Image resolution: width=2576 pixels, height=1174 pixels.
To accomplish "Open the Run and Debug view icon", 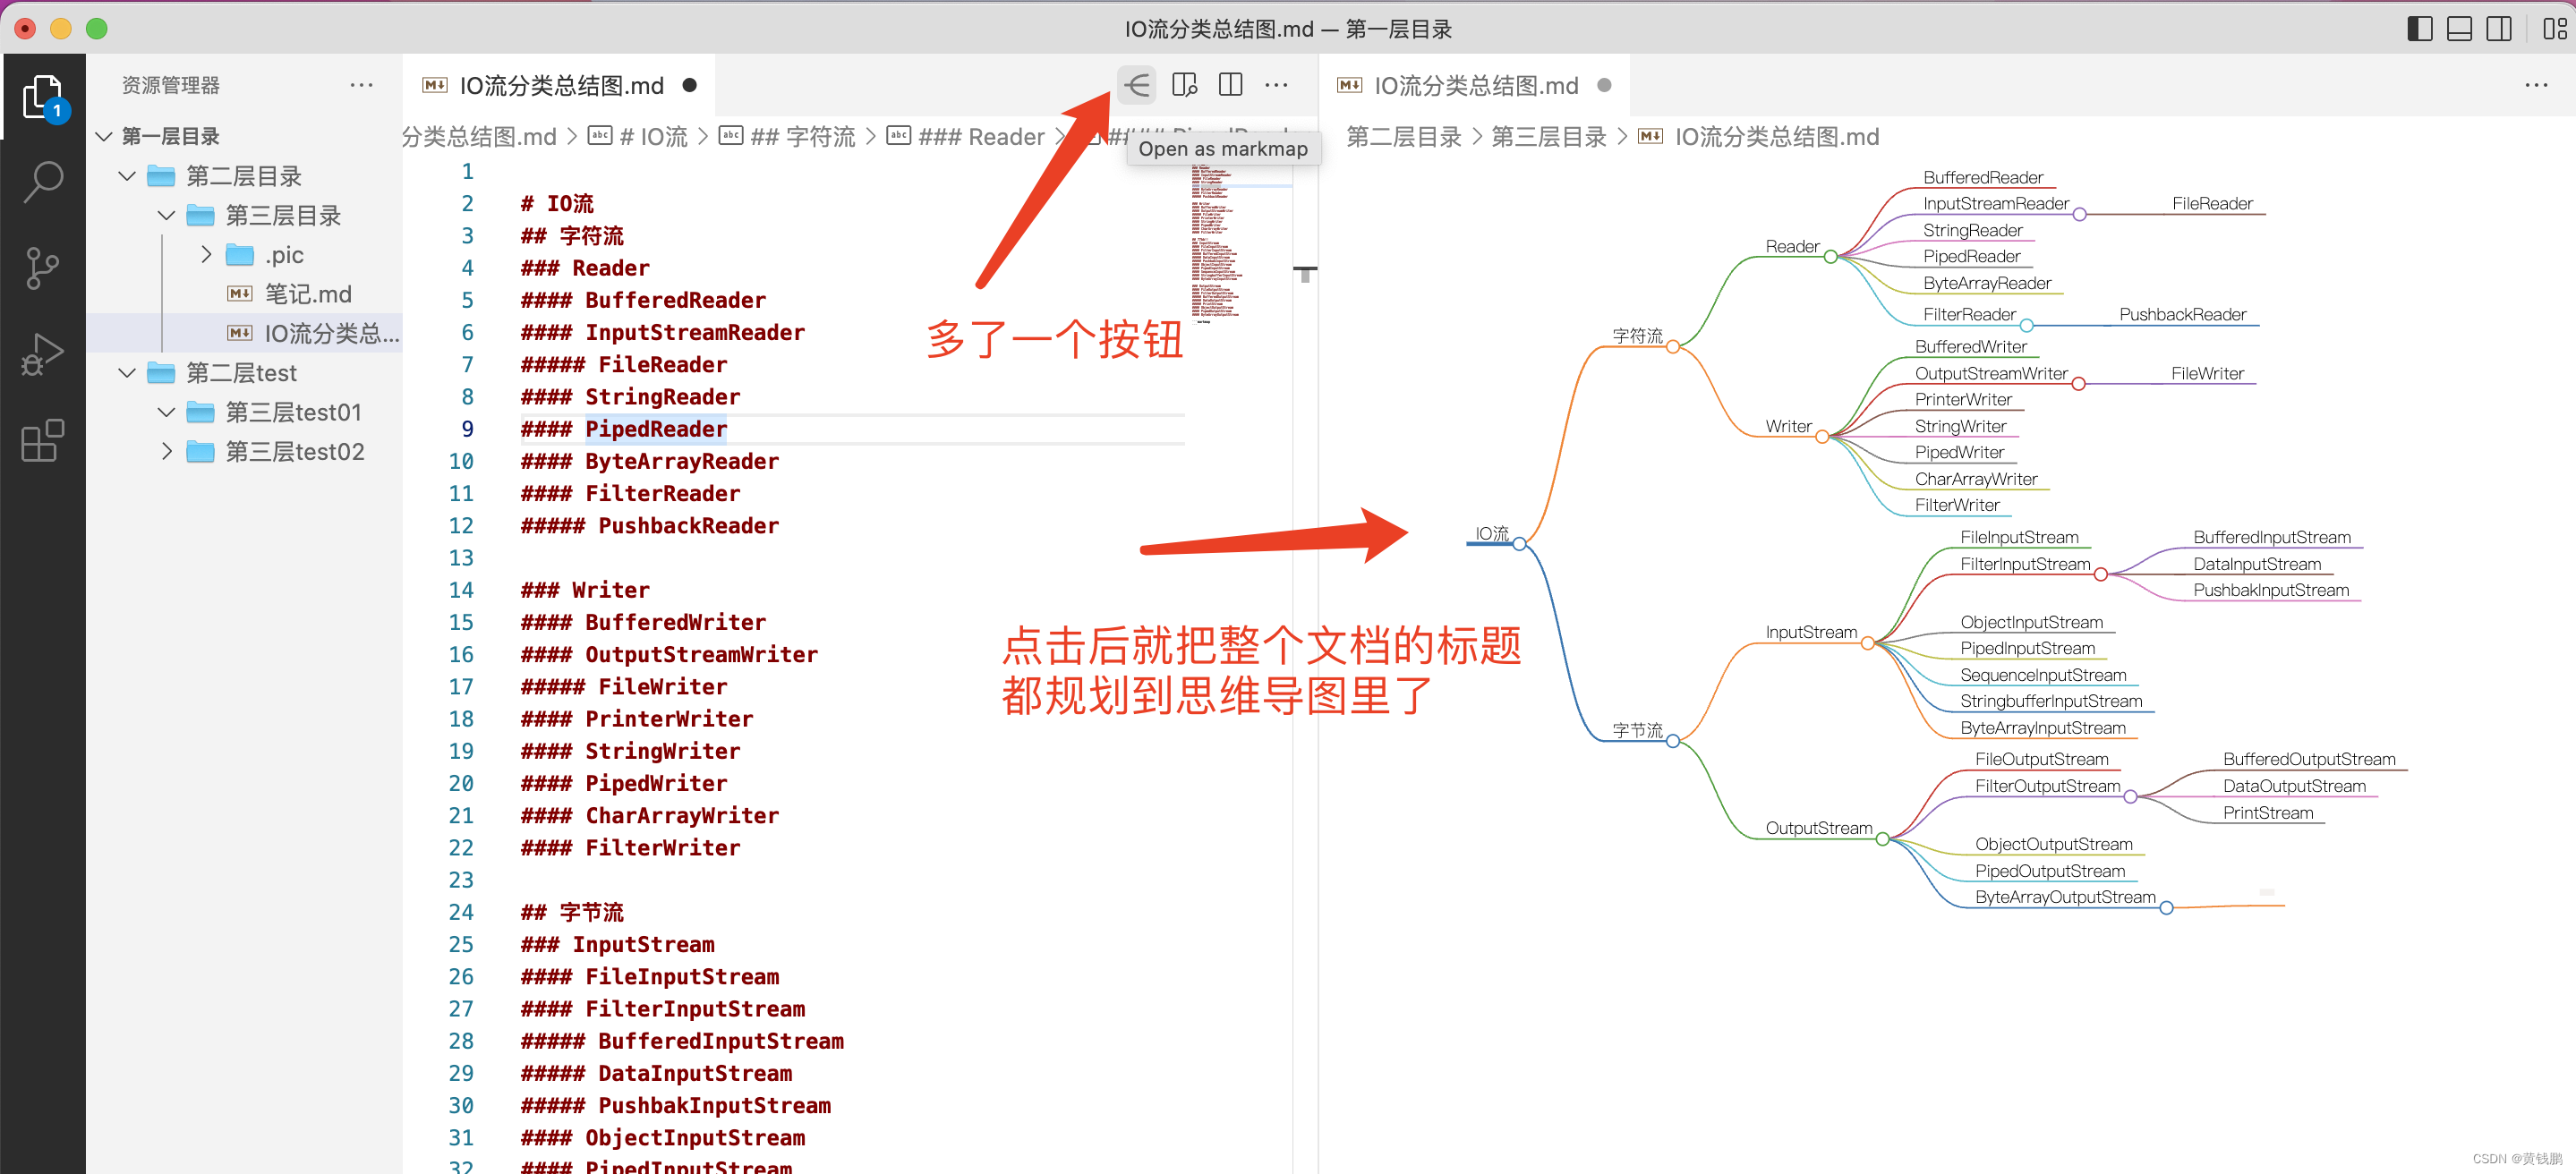I will click(42, 354).
